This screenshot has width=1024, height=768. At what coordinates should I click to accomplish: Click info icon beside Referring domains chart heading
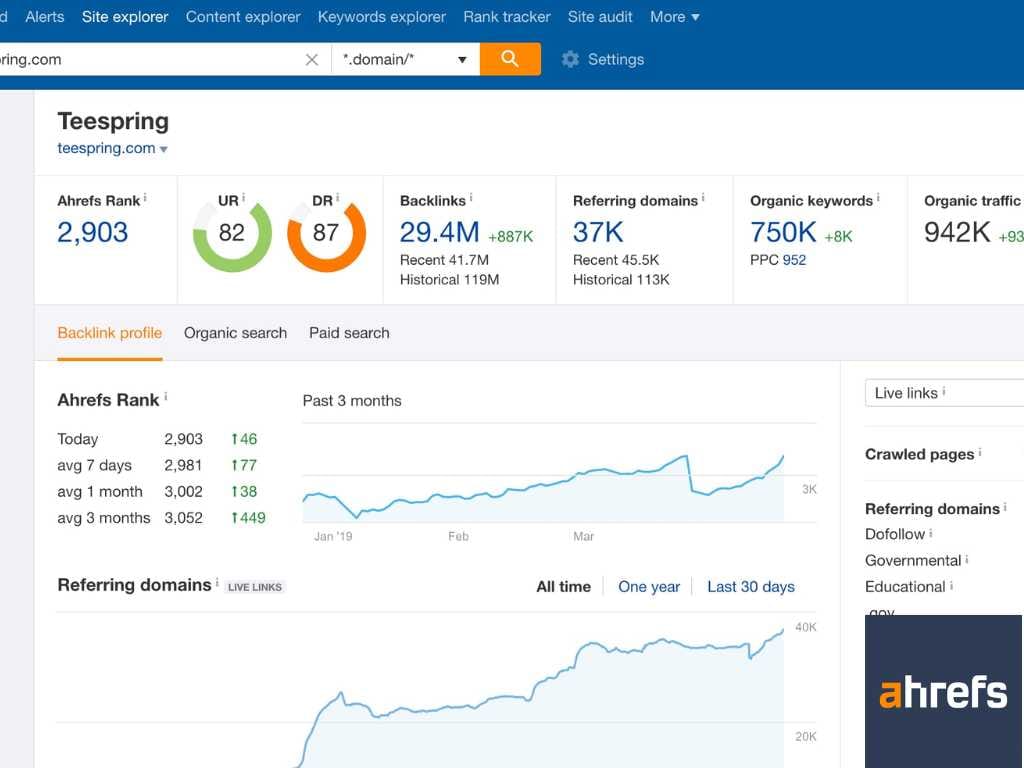point(217,581)
